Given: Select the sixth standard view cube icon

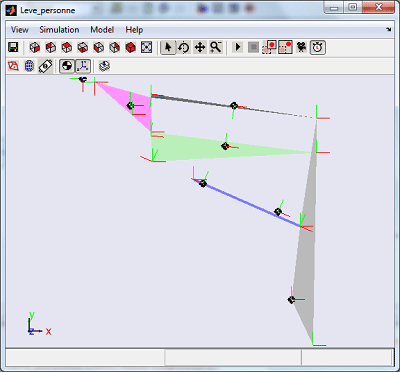Looking at the screenshot, I should pos(114,47).
